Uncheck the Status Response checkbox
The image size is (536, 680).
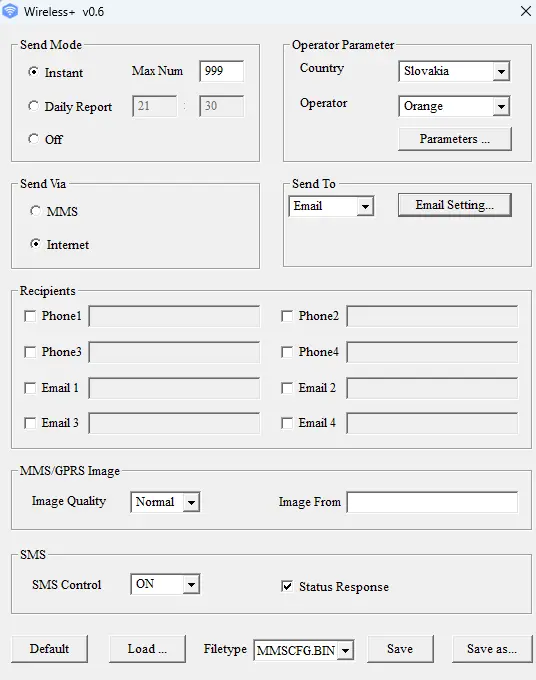tap(287, 586)
